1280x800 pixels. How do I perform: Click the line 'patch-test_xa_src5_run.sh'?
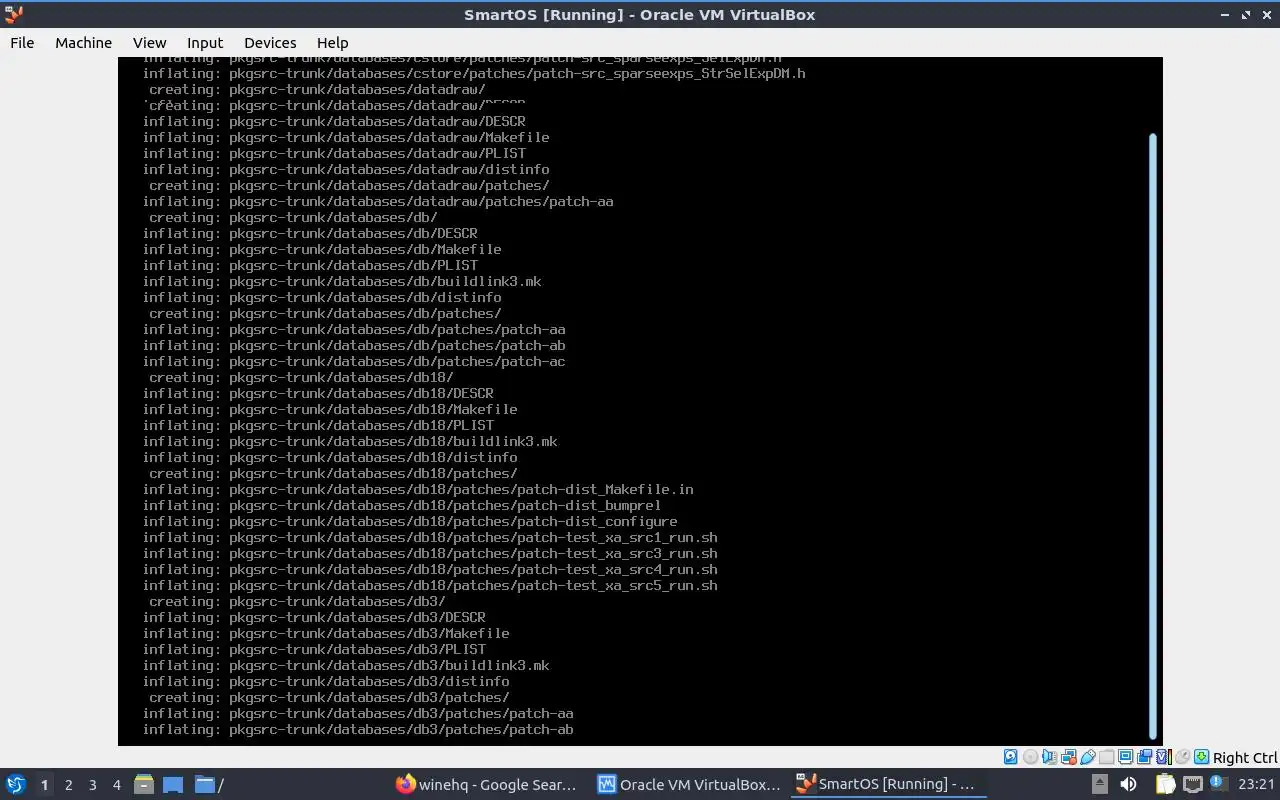pos(430,585)
